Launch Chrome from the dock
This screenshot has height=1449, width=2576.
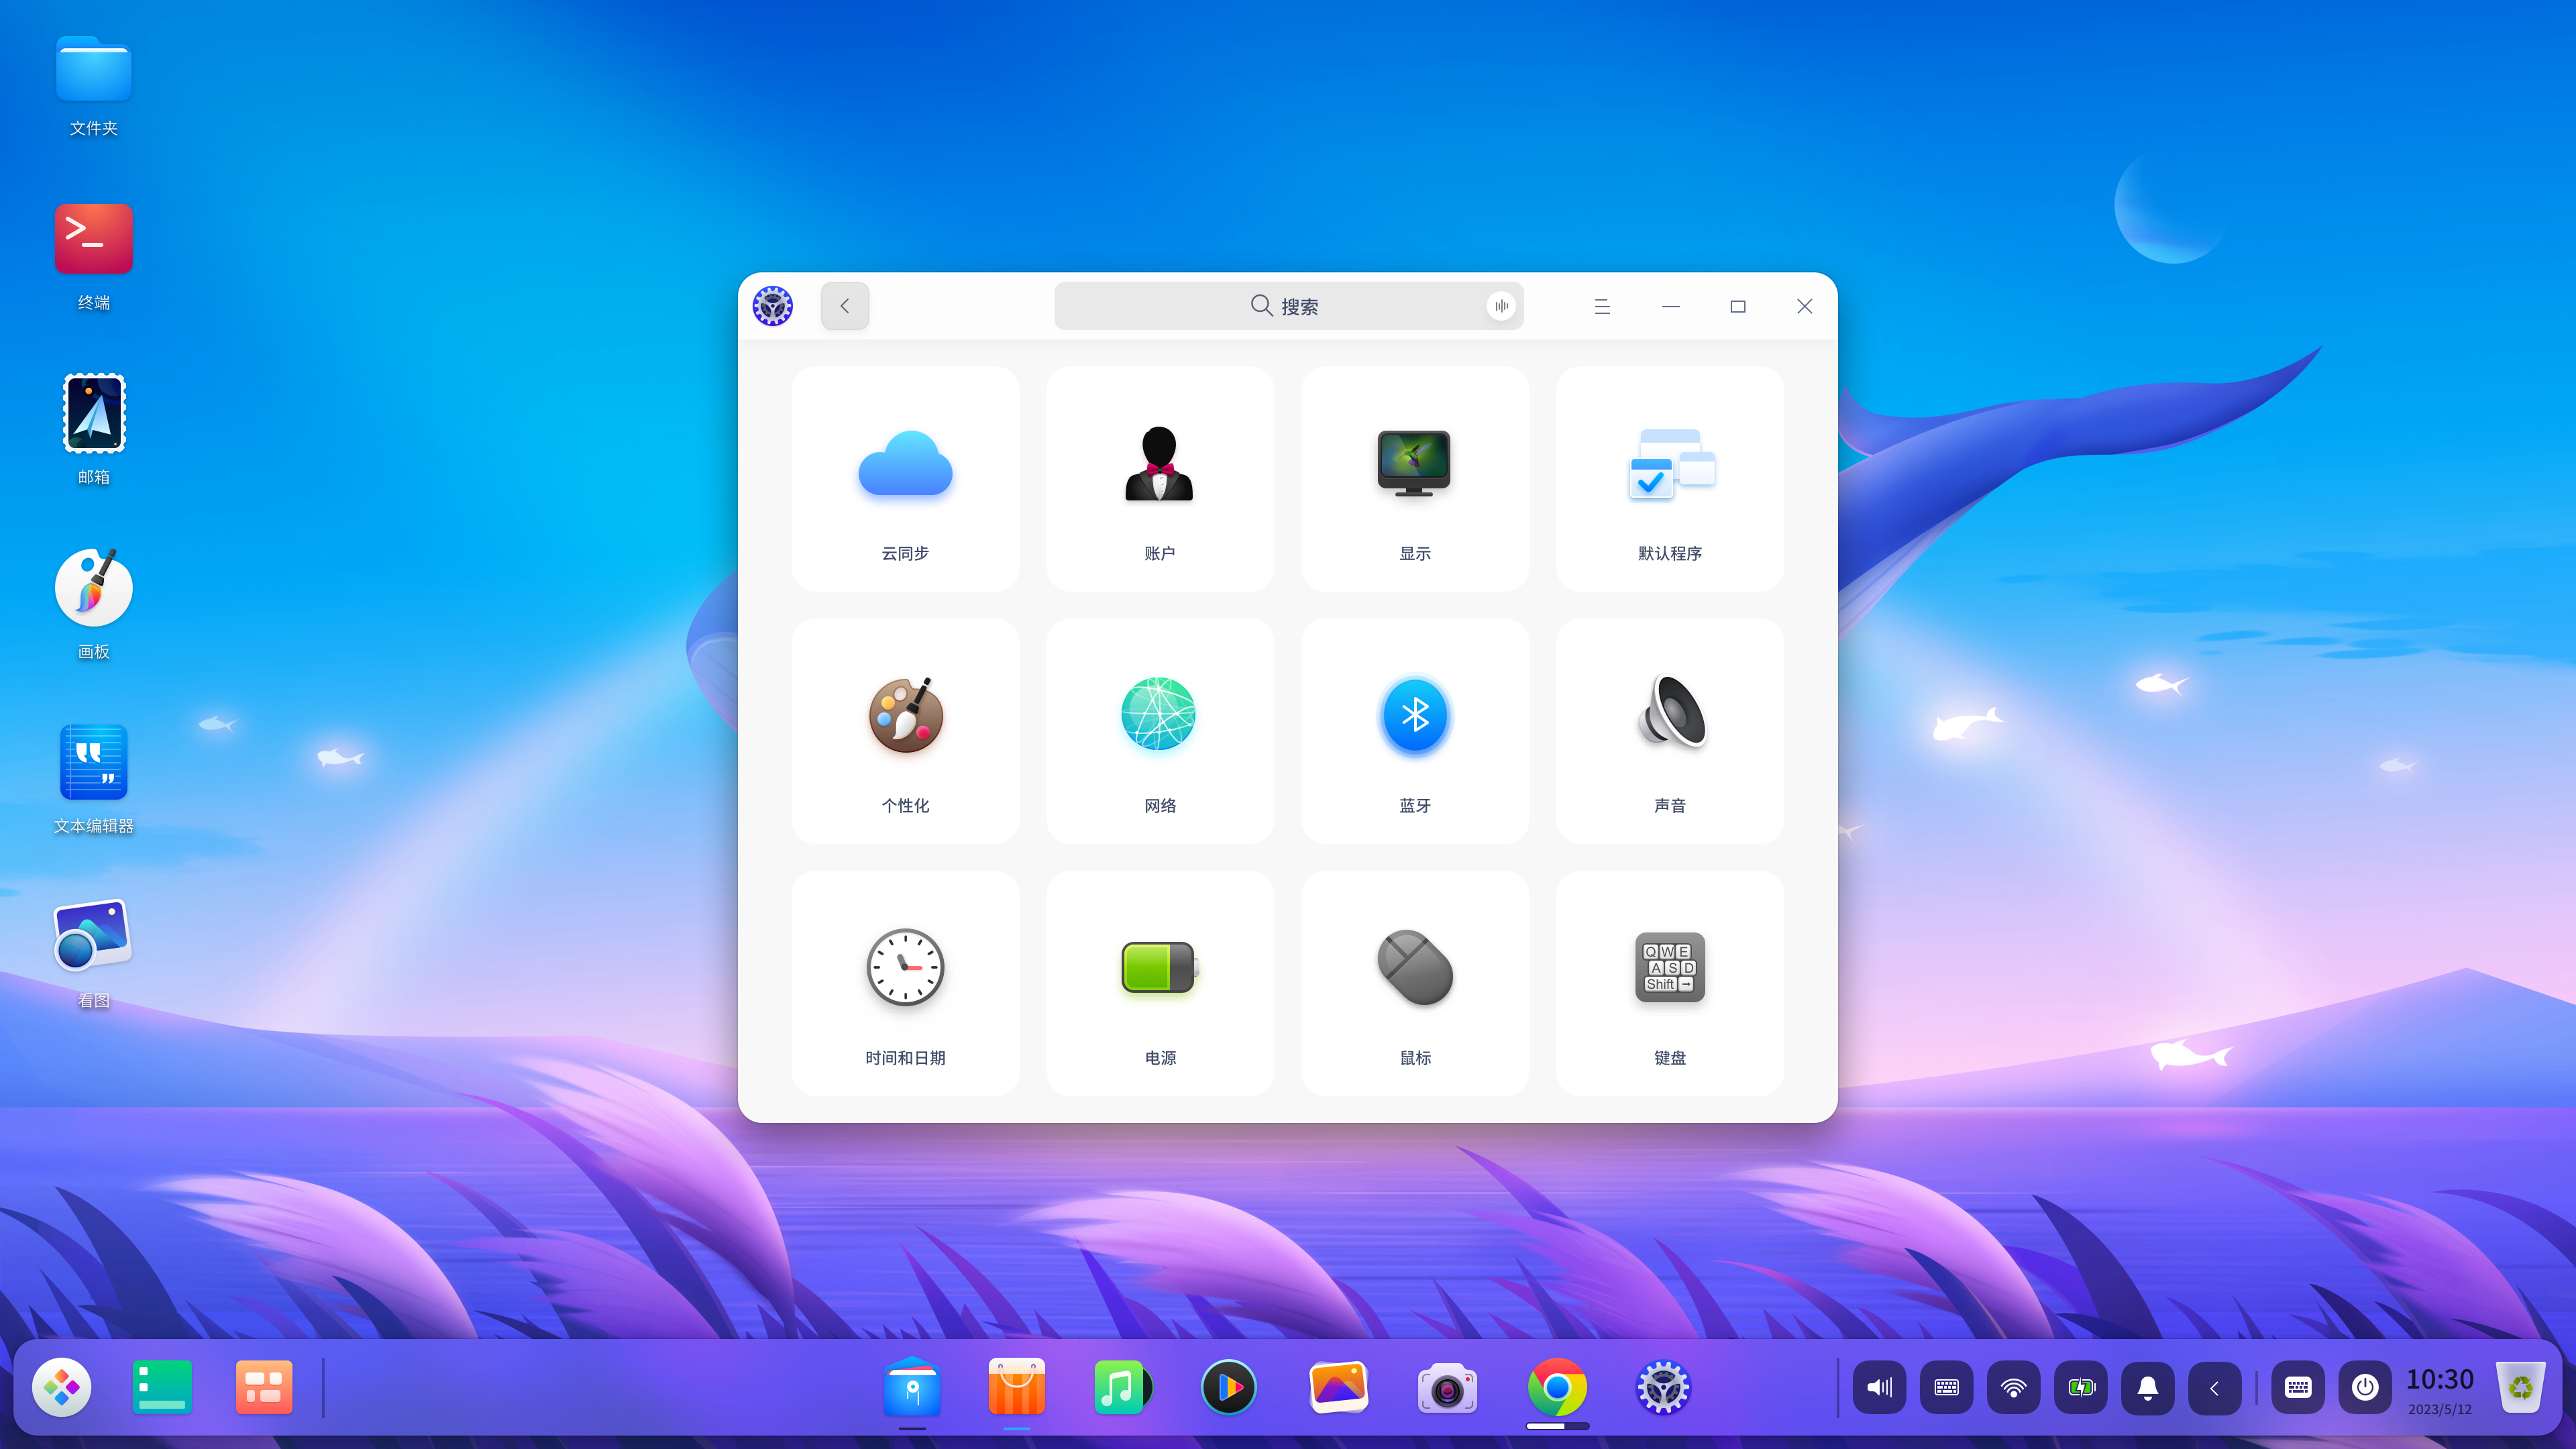click(1556, 1388)
